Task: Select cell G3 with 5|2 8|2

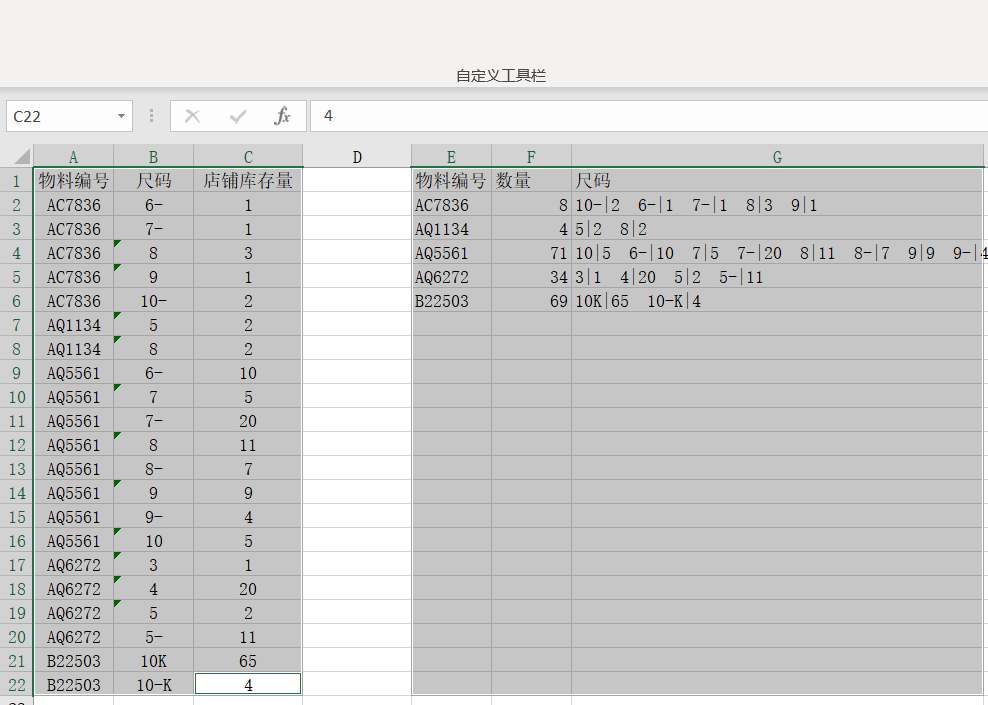Action: pyautogui.click(x=777, y=229)
